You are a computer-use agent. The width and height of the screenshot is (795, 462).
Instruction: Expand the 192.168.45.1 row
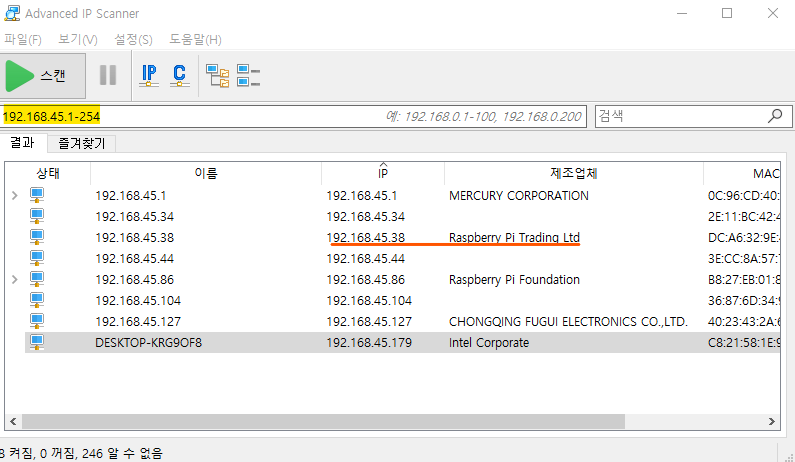pyautogui.click(x=15, y=195)
